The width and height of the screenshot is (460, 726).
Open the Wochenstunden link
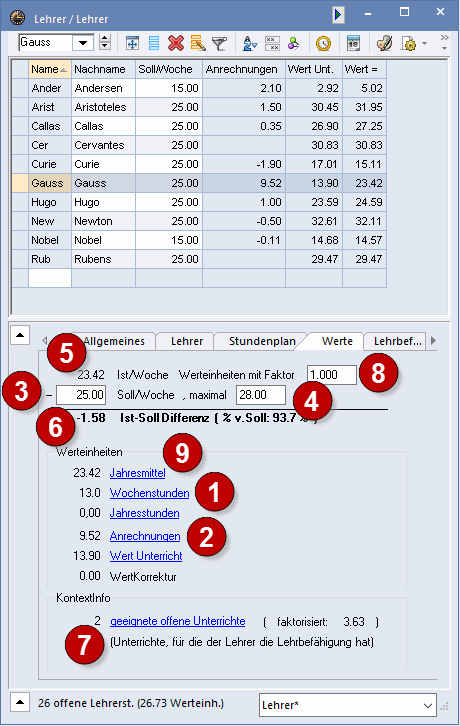[x=149, y=493]
